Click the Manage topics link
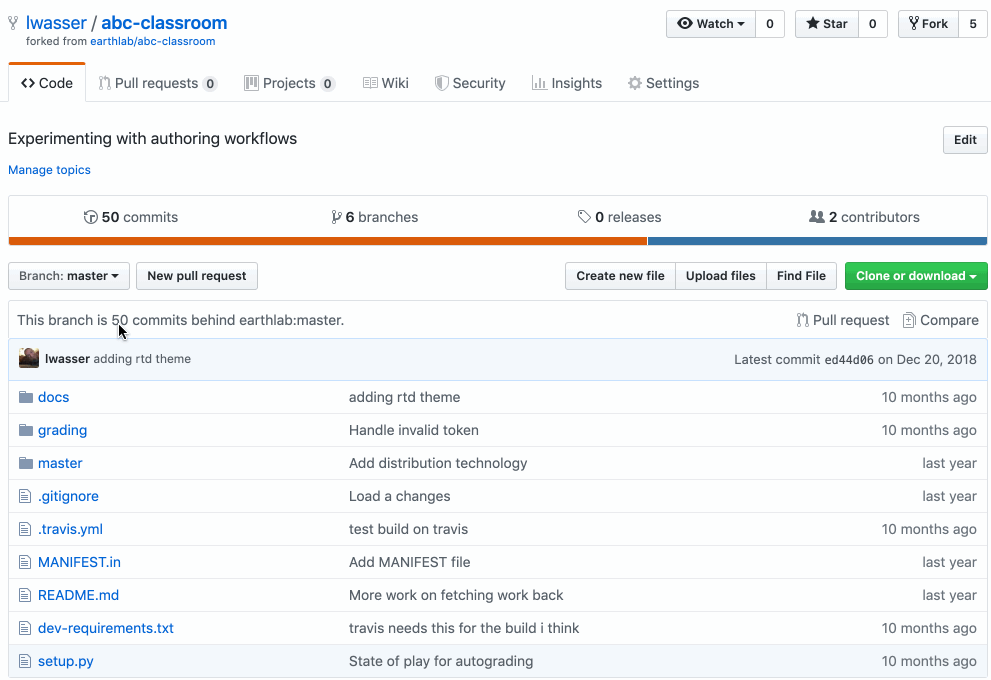Screen dimensions: 991x680 (49, 170)
